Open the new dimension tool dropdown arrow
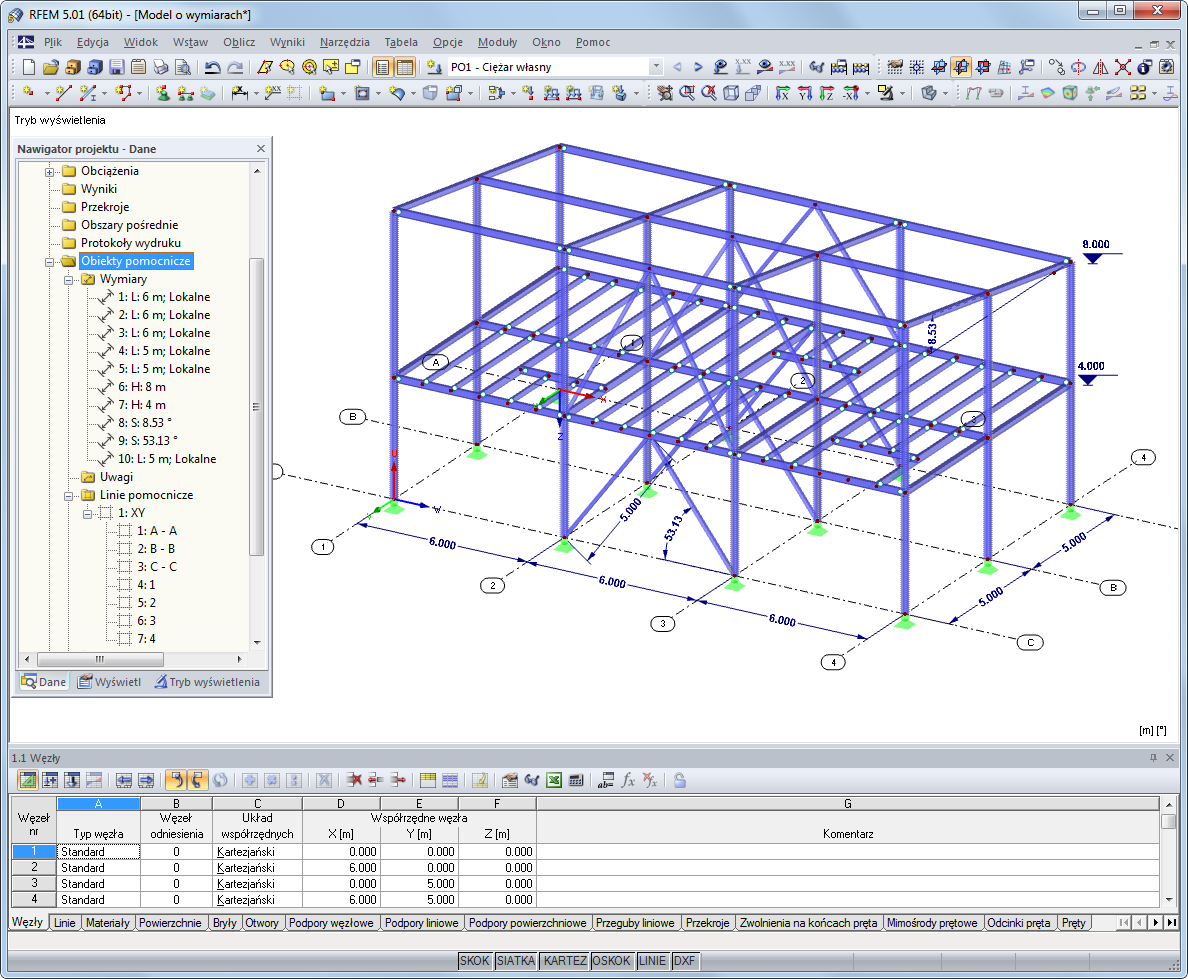 256,94
